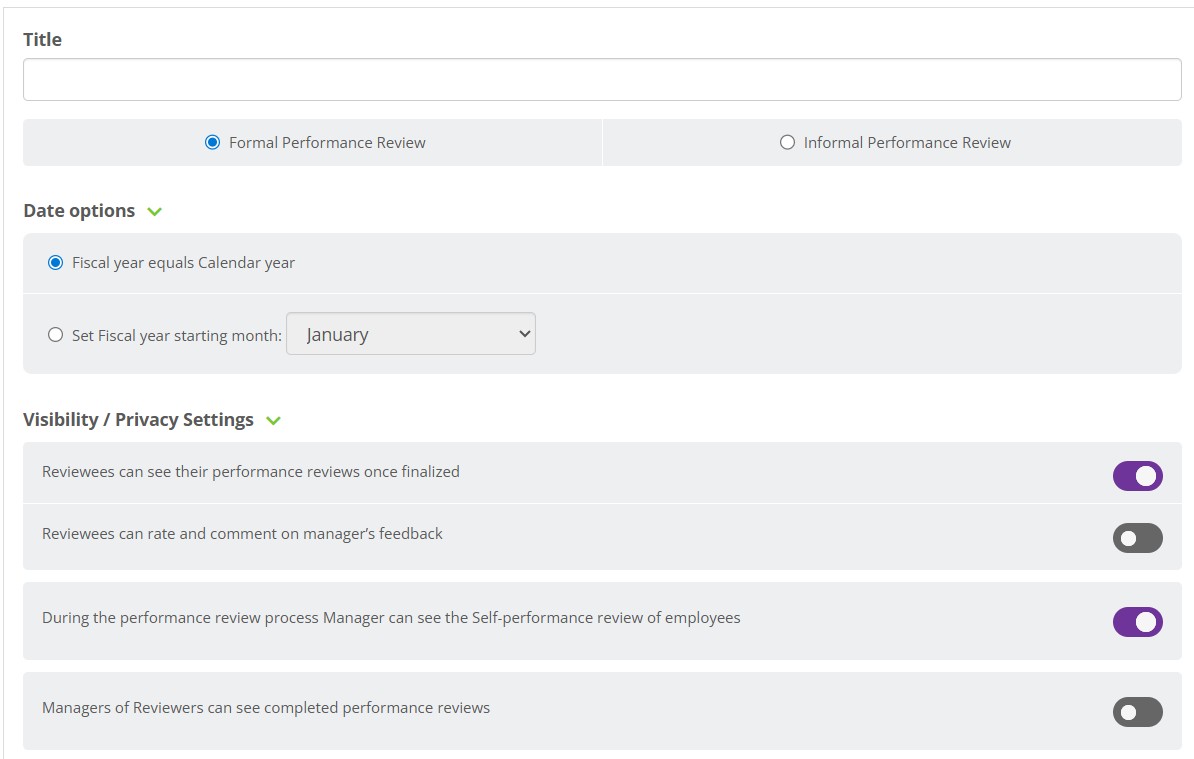Image resolution: width=1194 pixels, height=759 pixels.
Task: Select the Formal Performance Review radio button
Action: [212, 143]
